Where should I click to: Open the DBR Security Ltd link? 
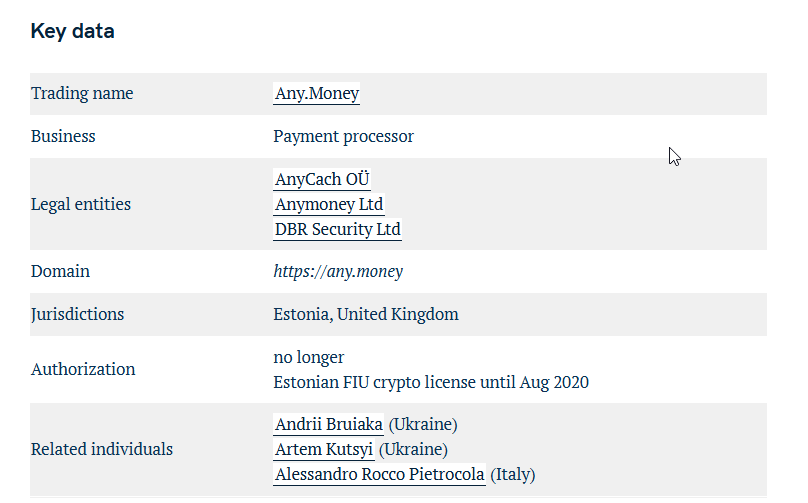point(338,229)
